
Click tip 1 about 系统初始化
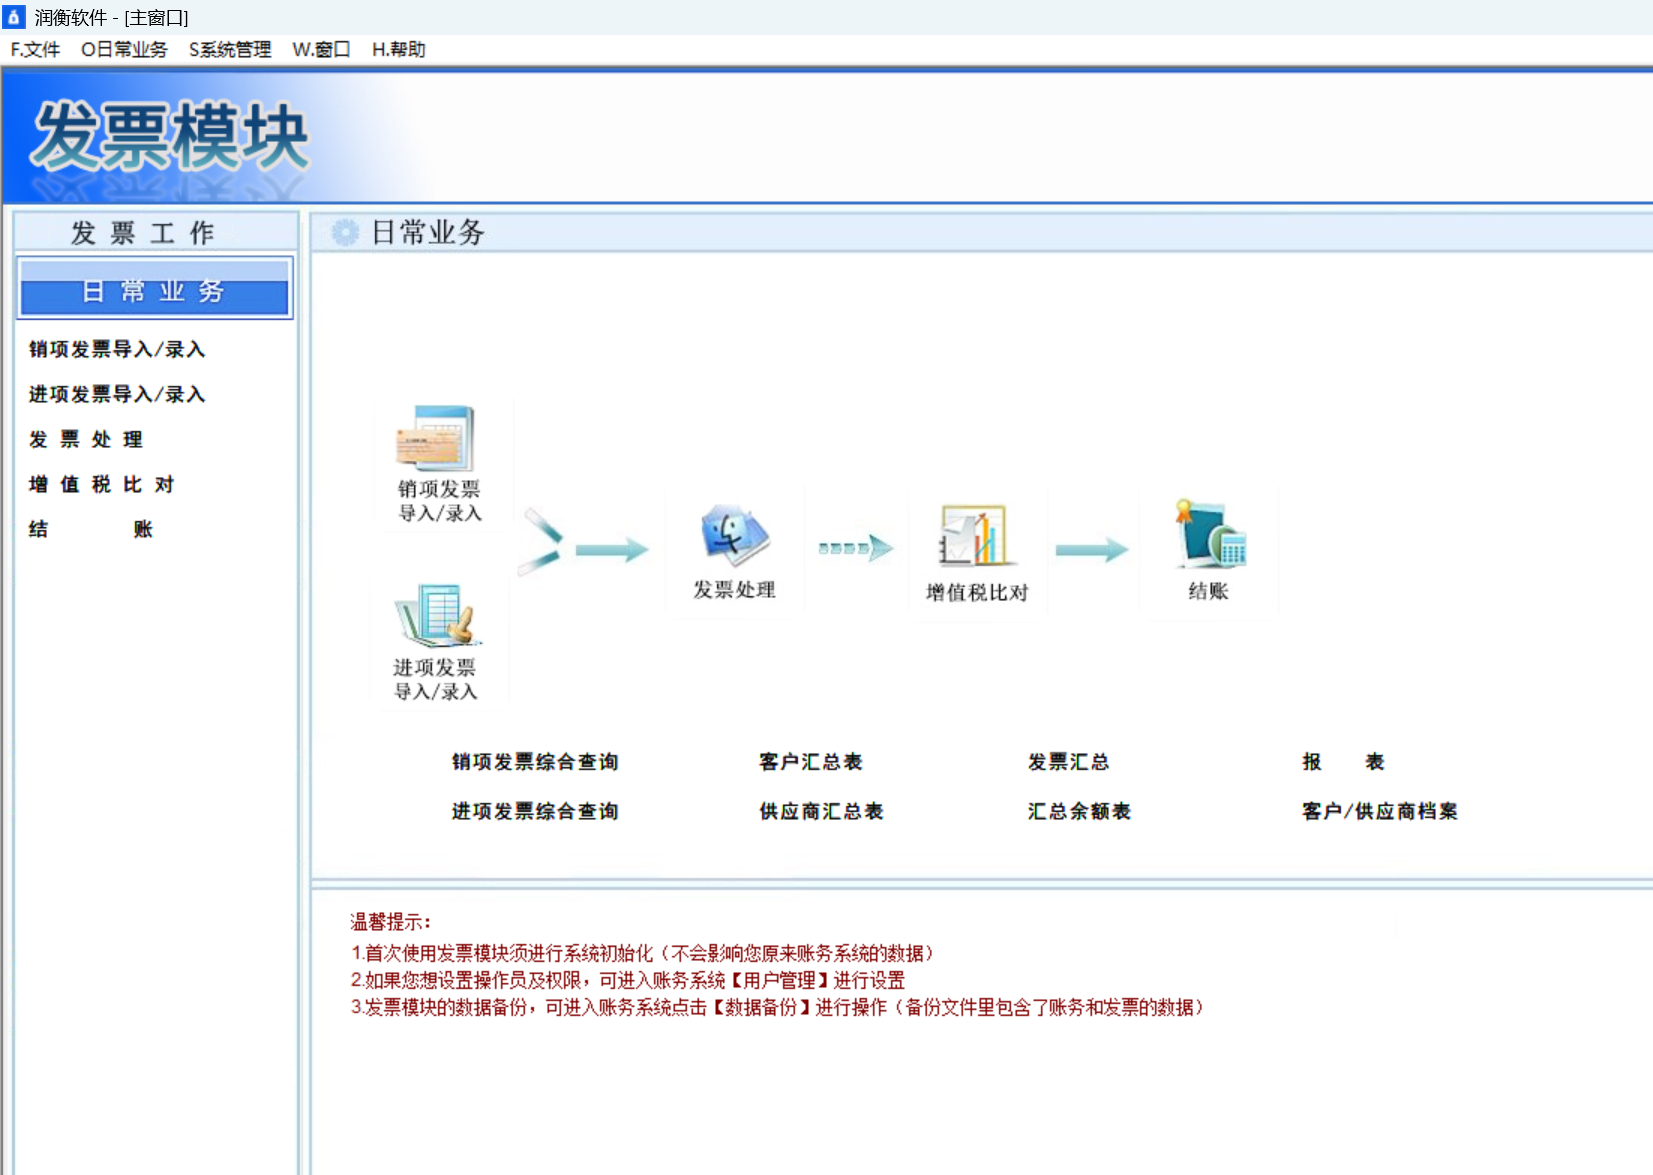[x=643, y=953]
